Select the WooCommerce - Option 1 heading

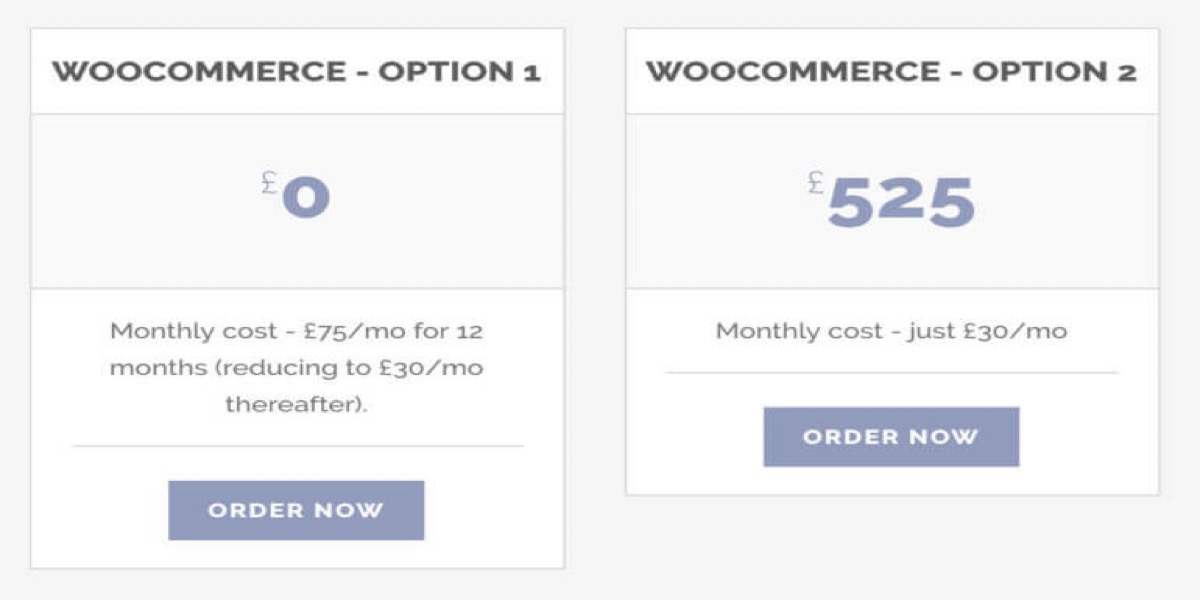pos(297,72)
